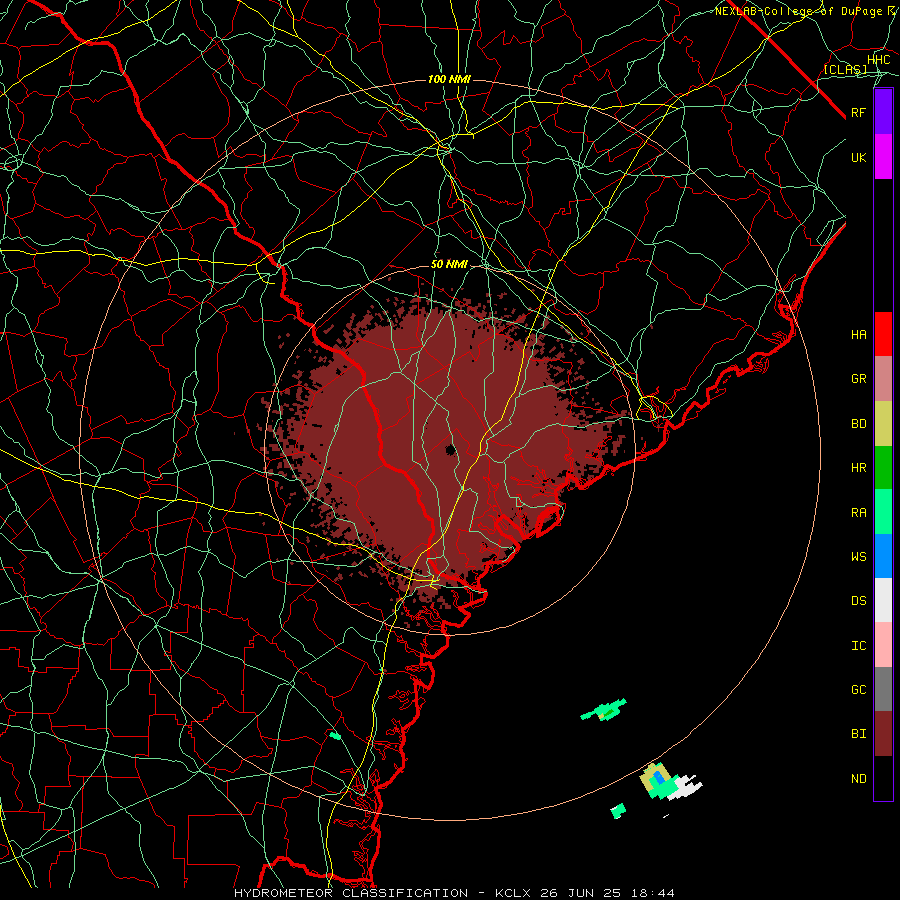The image size is (900, 900).
Task: Select the gray GC legend swatch
Action: point(883,689)
